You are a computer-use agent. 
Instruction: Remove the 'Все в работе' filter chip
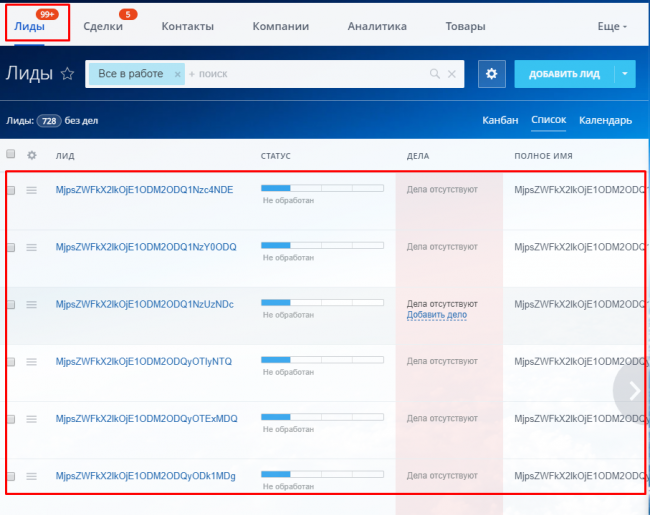click(178, 74)
